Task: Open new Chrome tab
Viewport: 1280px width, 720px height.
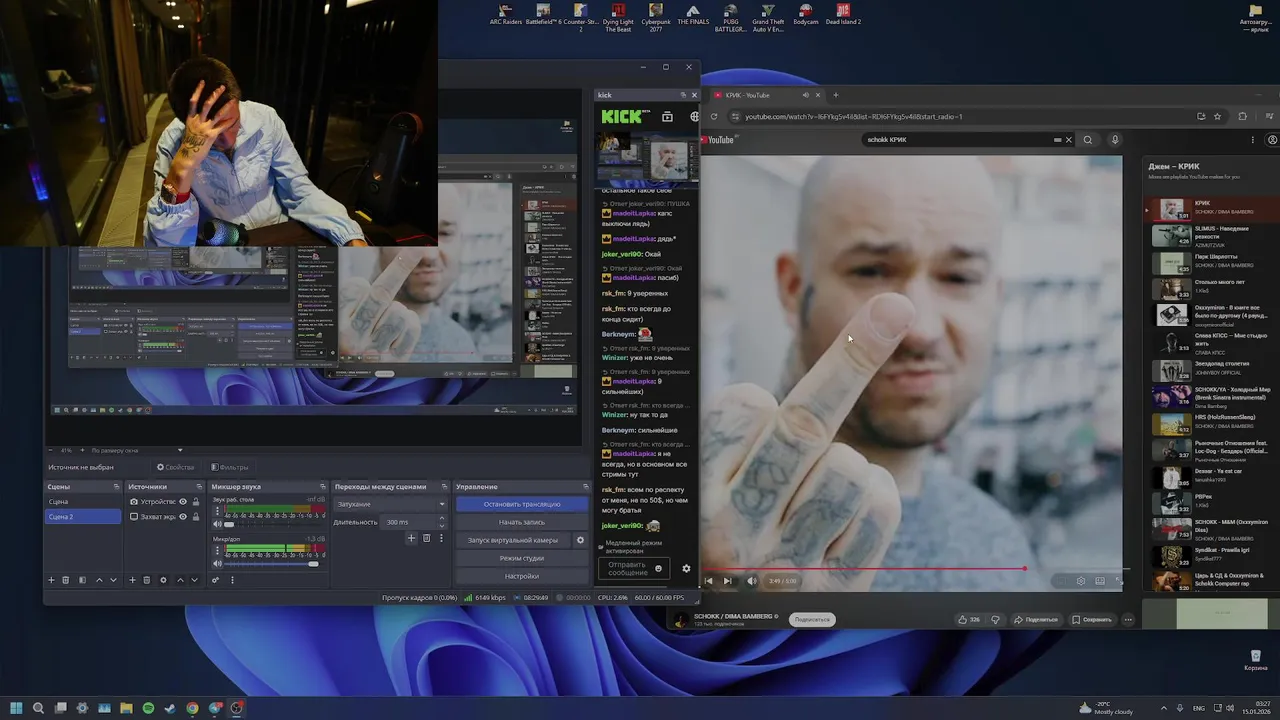Action: (x=835, y=95)
